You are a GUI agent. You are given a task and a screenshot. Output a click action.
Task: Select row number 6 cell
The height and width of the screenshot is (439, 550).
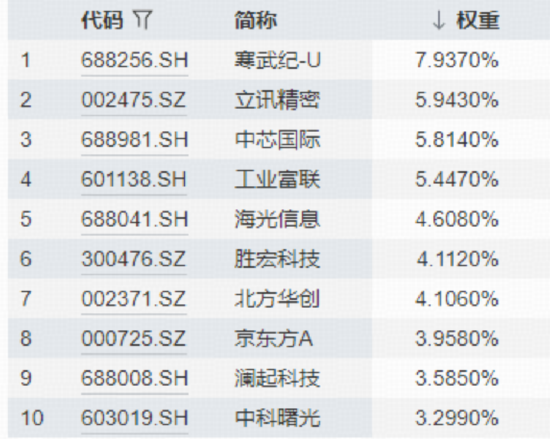[26, 259]
